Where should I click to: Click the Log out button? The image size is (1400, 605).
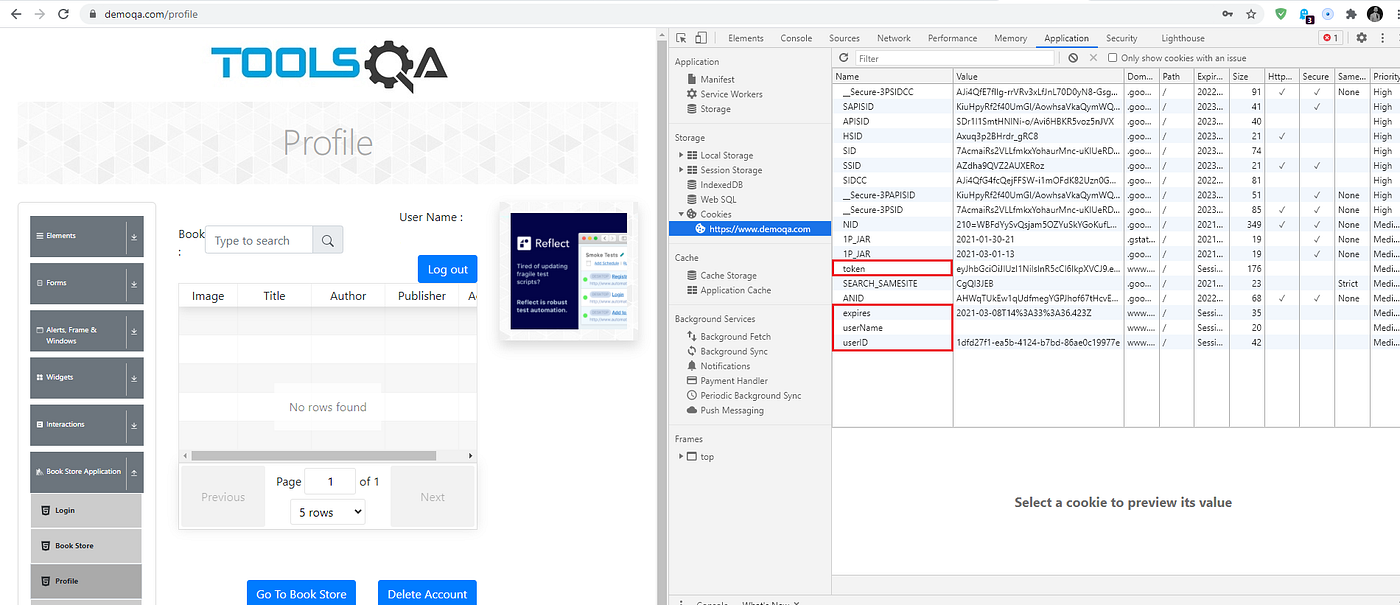(447, 269)
